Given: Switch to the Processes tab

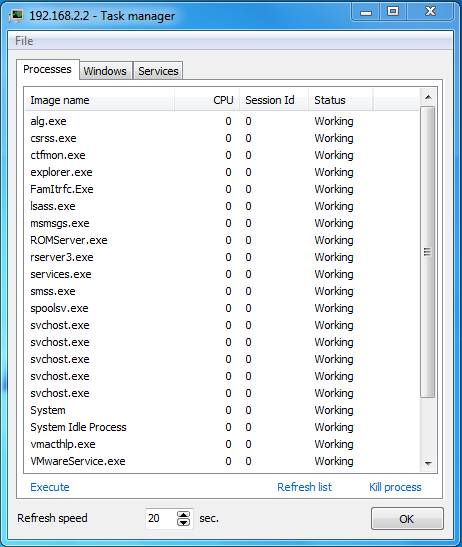Looking at the screenshot, I should point(47,69).
